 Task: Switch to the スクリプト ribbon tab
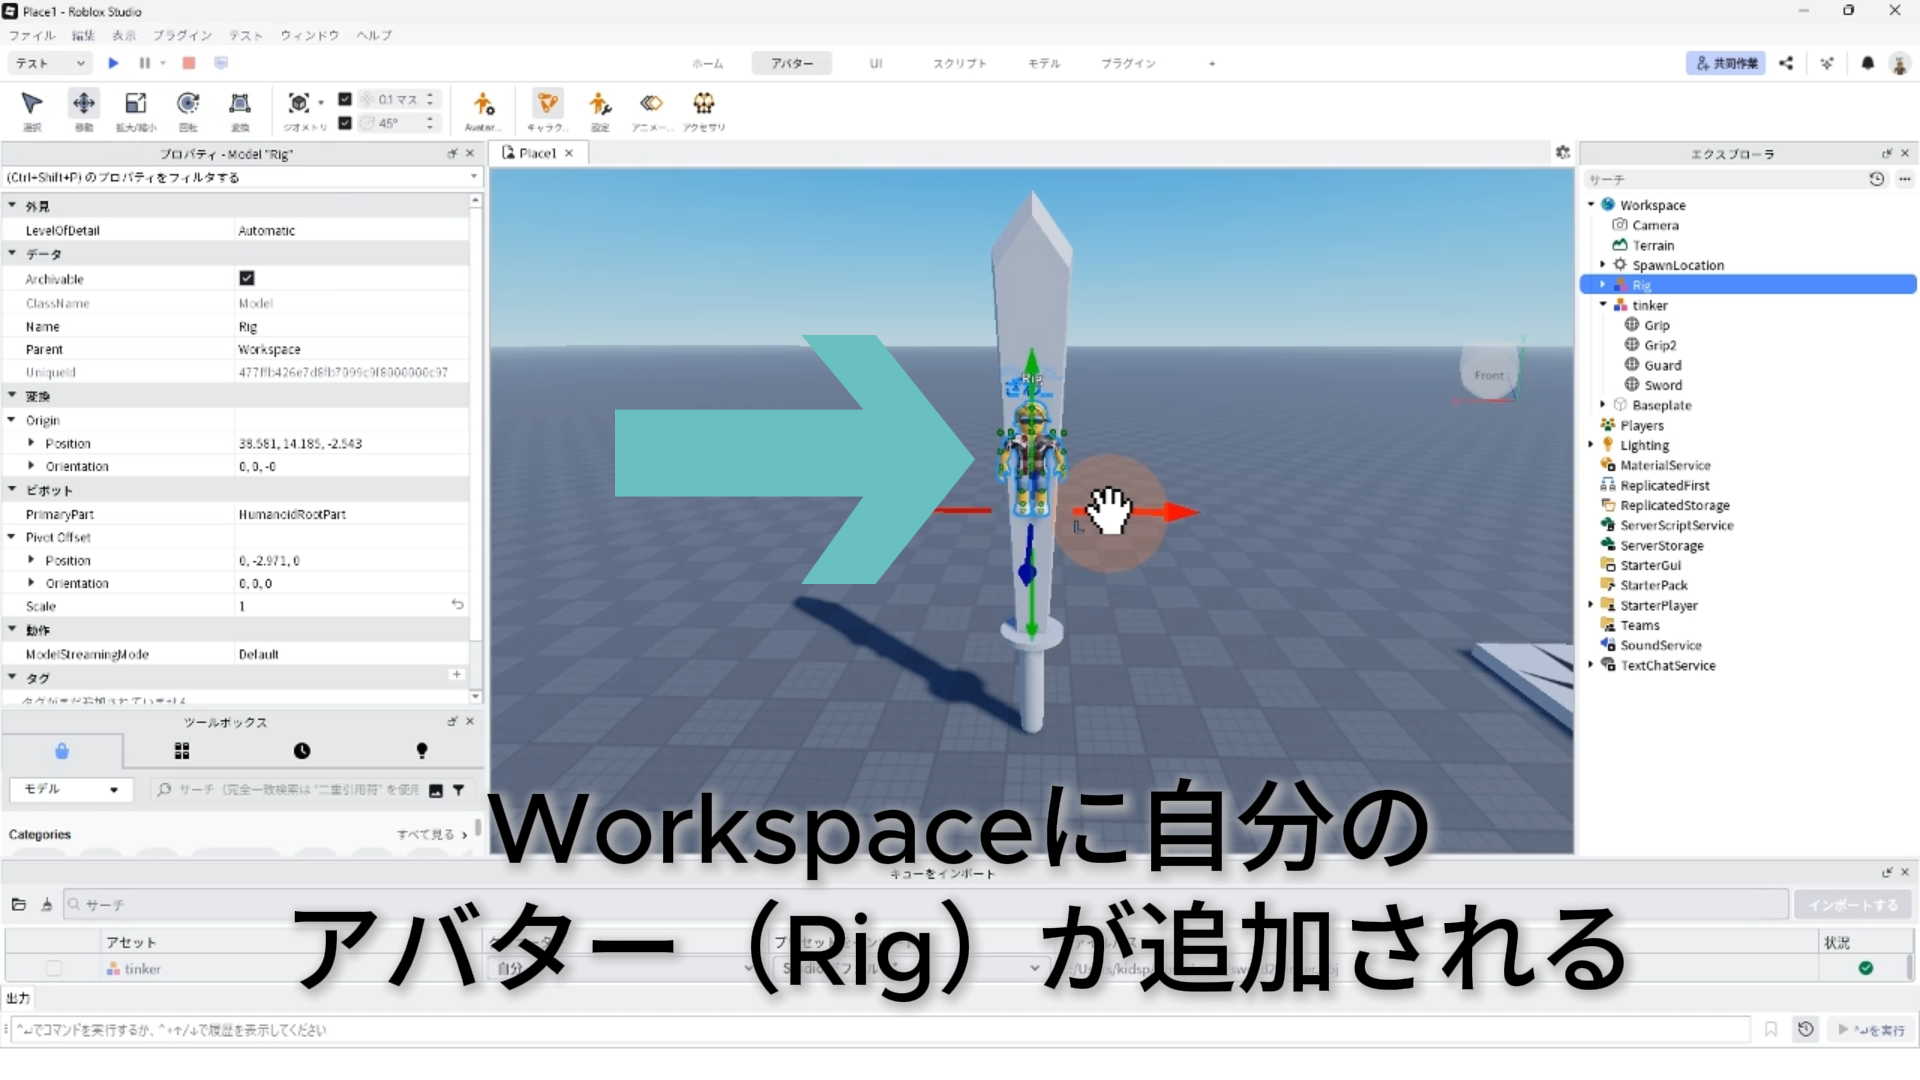[959, 63]
